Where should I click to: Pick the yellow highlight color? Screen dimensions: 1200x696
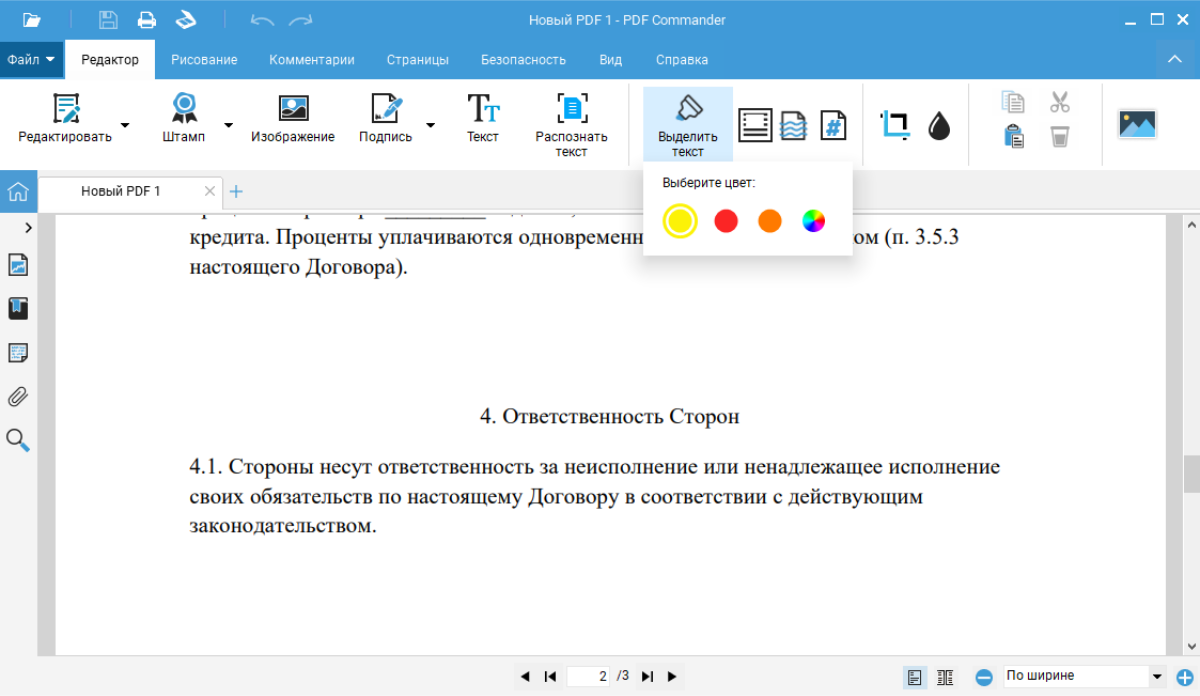(x=679, y=221)
